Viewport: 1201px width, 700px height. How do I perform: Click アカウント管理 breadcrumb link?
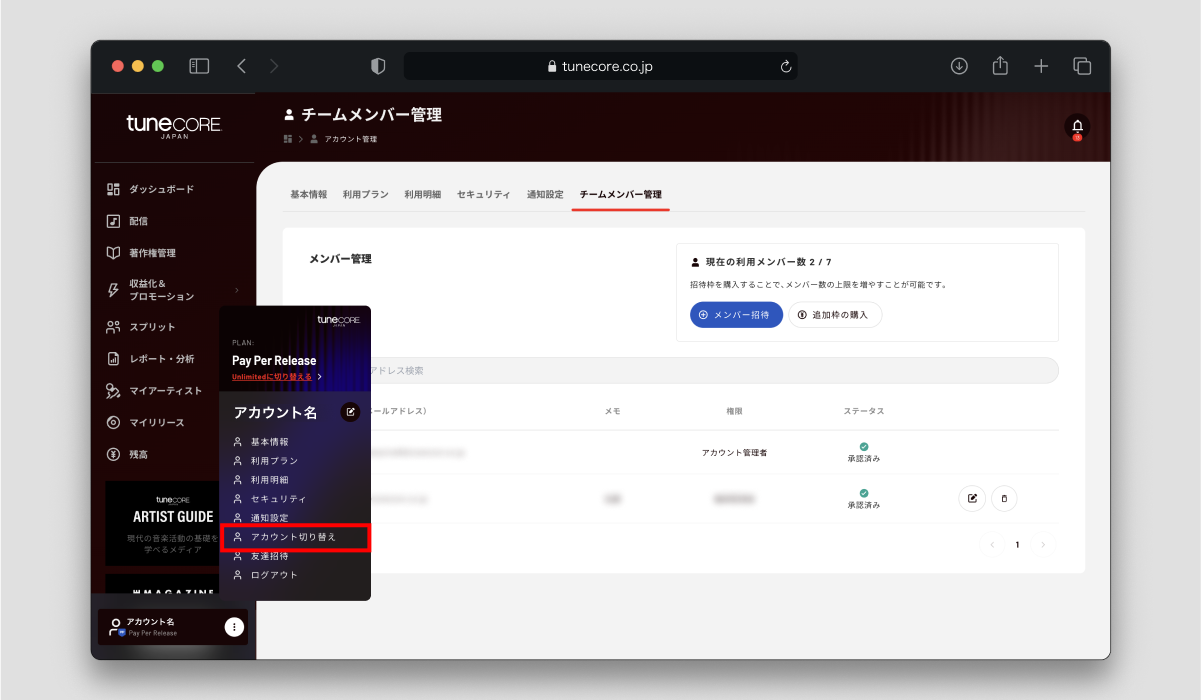click(350, 139)
